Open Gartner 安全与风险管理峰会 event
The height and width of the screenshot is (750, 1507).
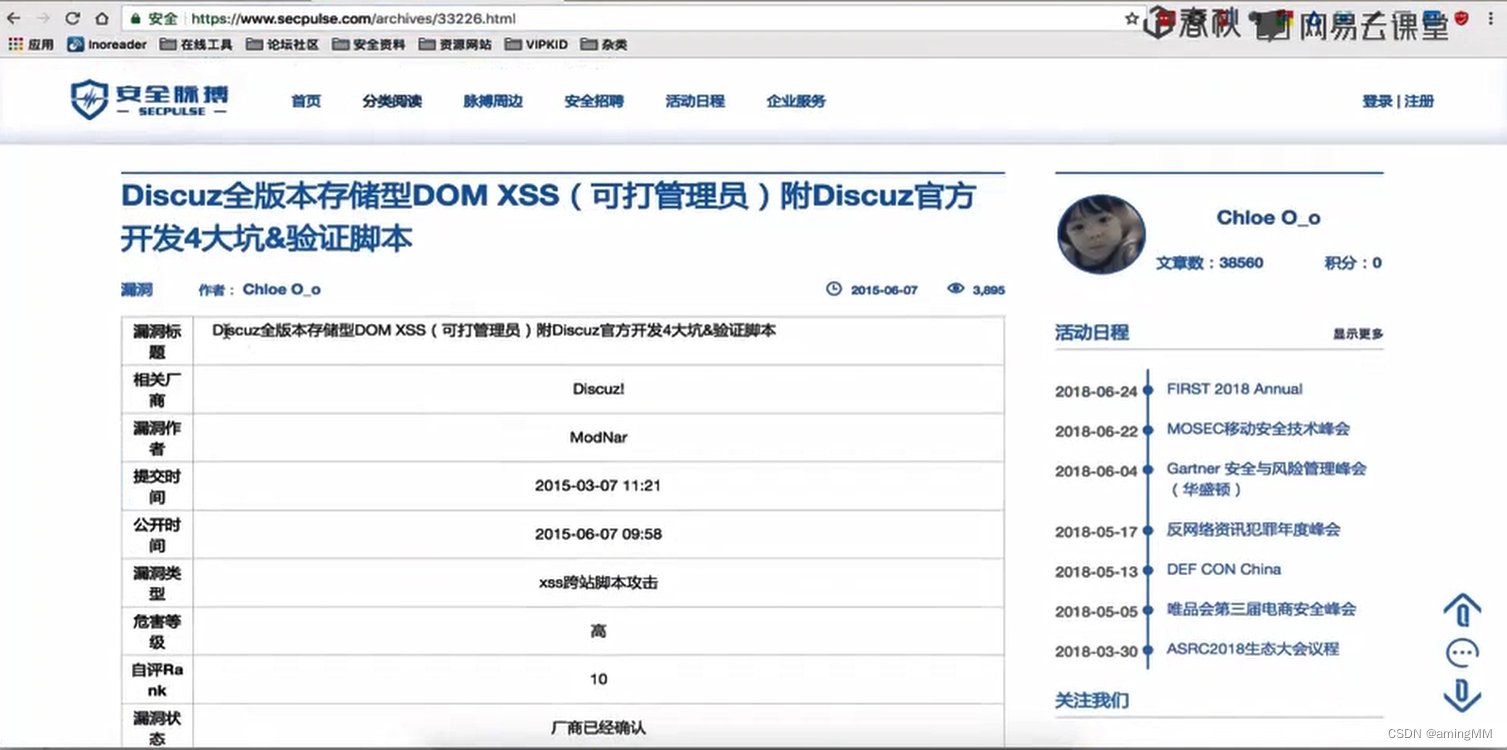pyautogui.click(x=1266, y=479)
